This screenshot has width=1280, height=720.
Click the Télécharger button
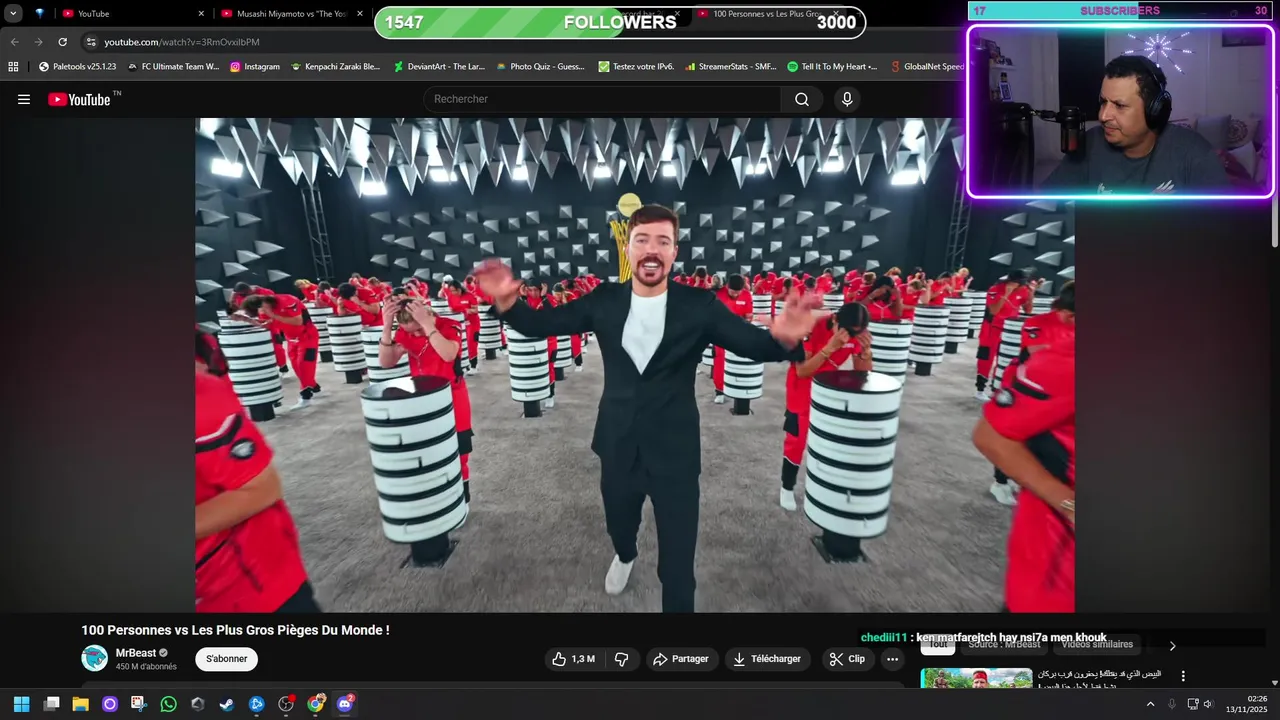click(767, 659)
